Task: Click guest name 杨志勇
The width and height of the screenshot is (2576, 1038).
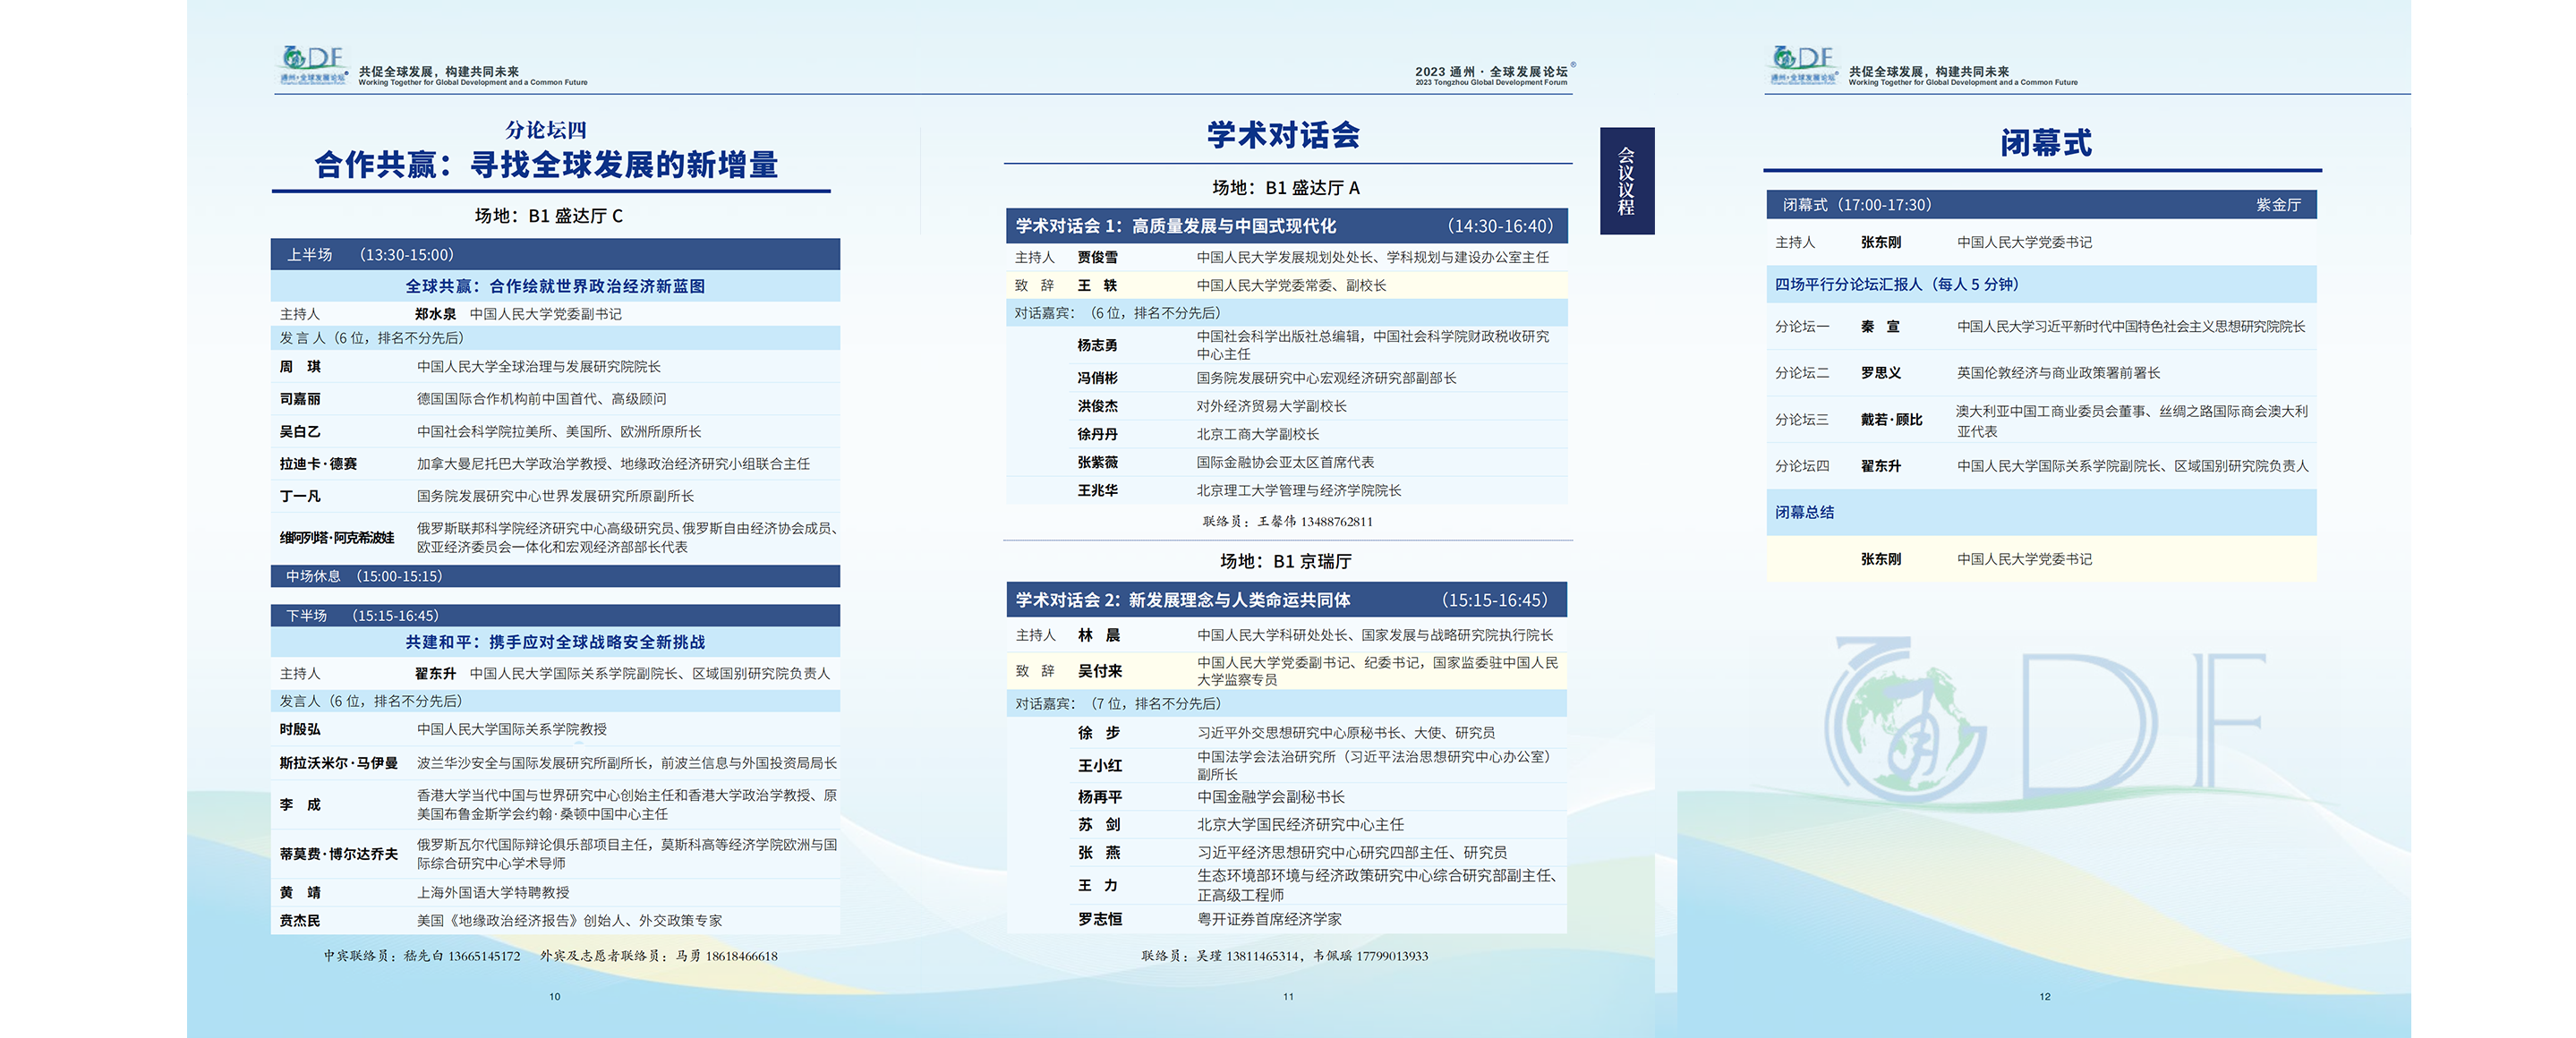Action: tap(1097, 346)
